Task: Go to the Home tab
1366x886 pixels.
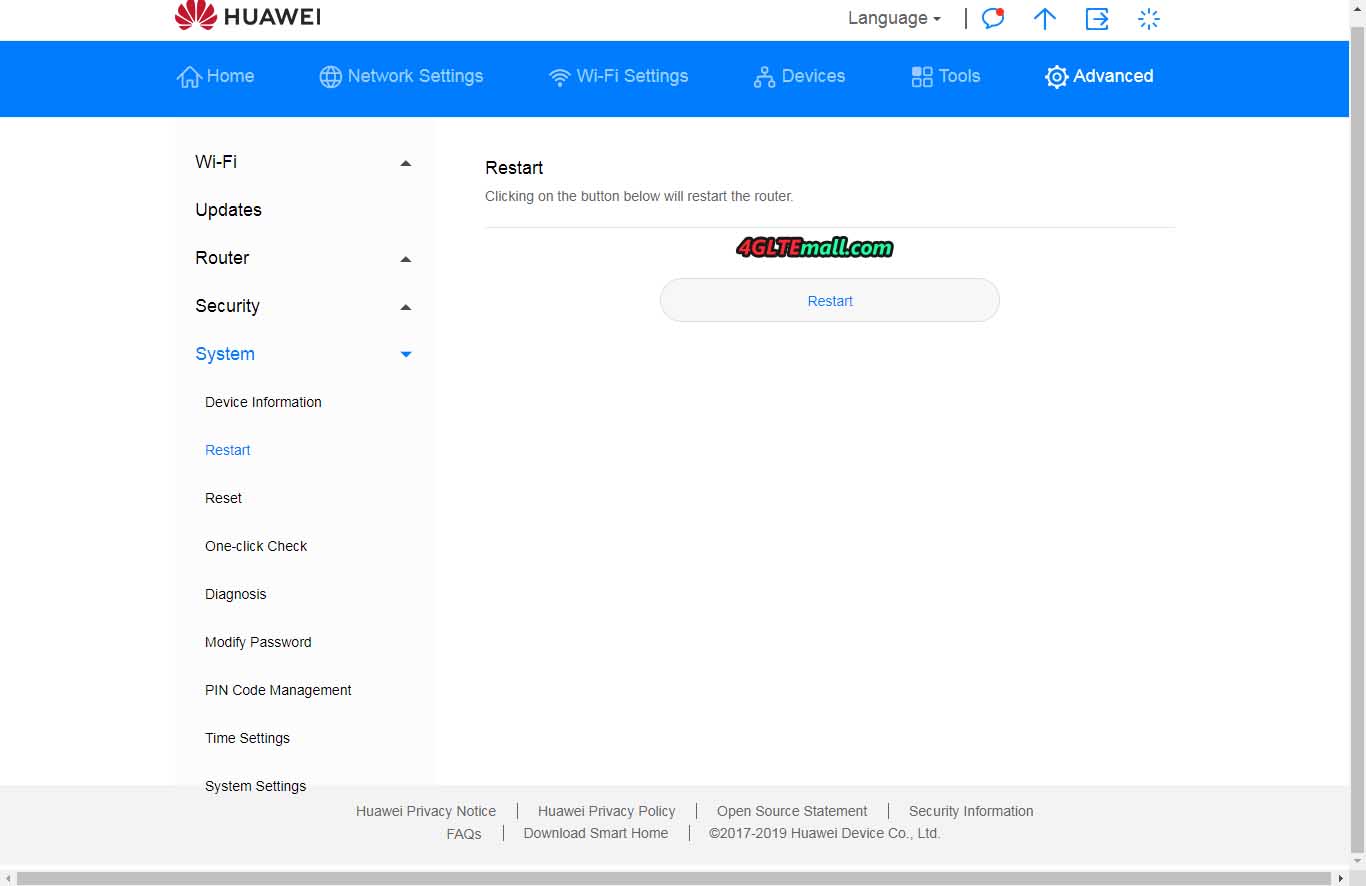Action: [216, 76]
